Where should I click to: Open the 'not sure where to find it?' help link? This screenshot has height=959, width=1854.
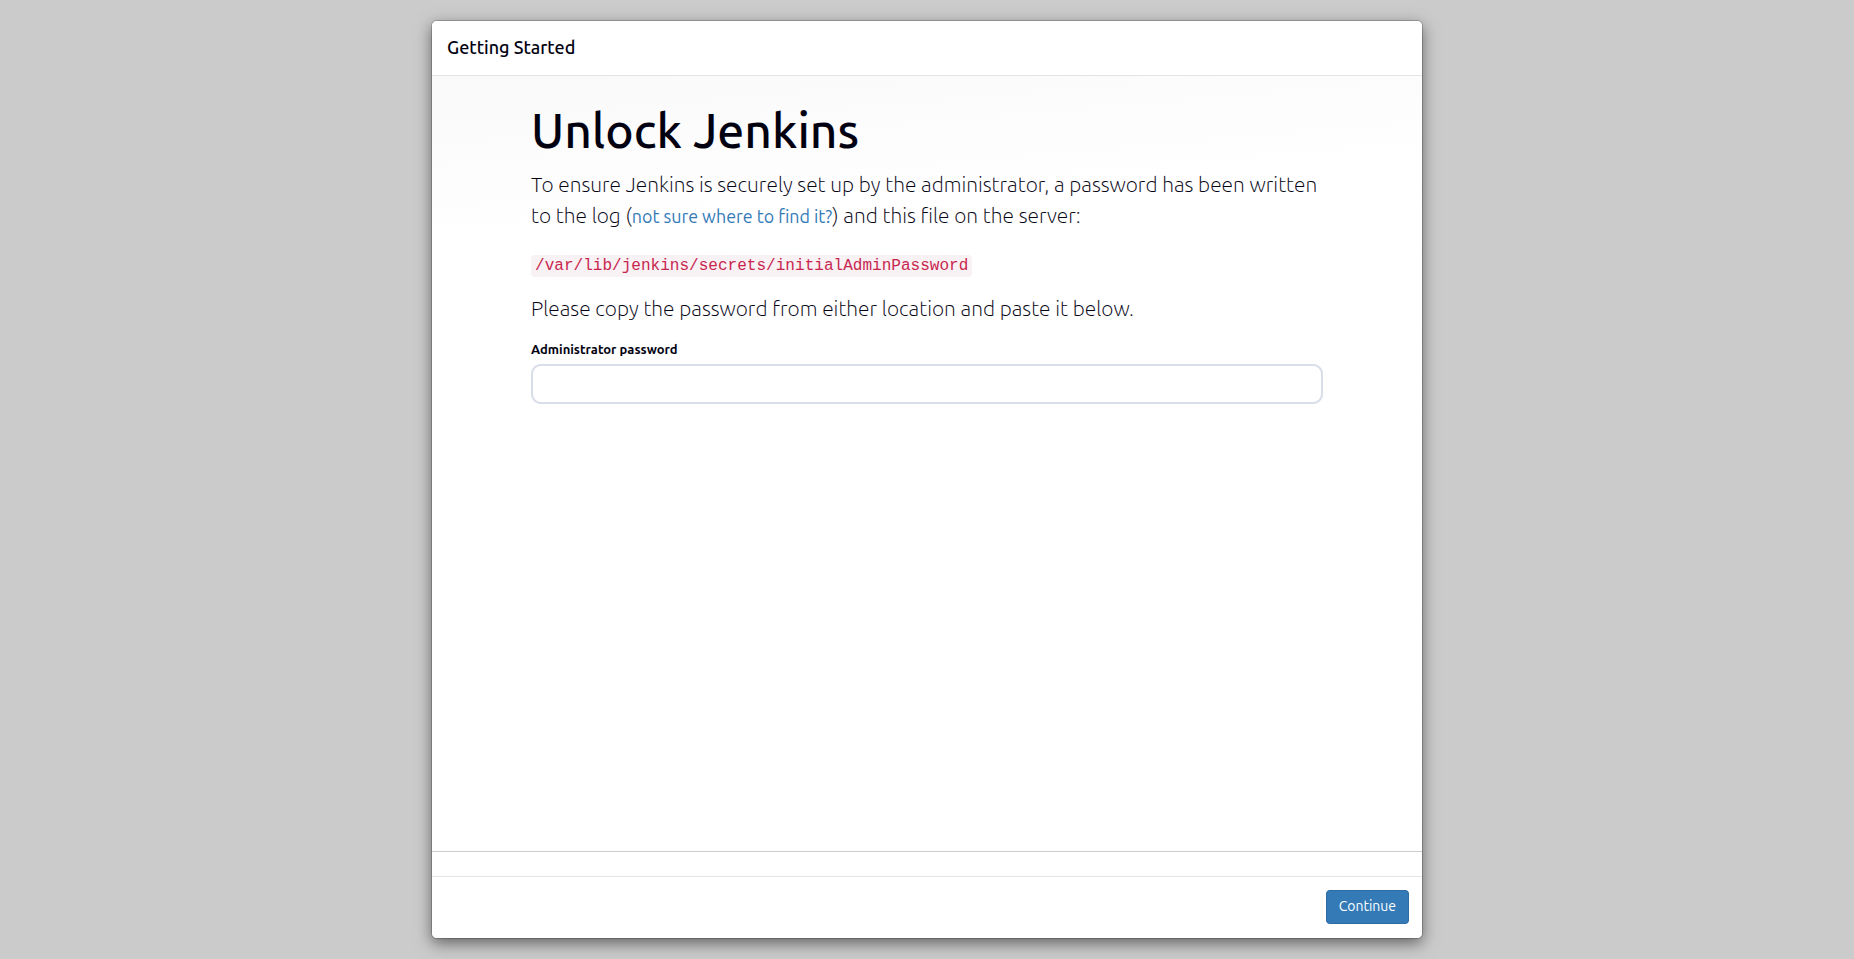(x=731, y=216)
